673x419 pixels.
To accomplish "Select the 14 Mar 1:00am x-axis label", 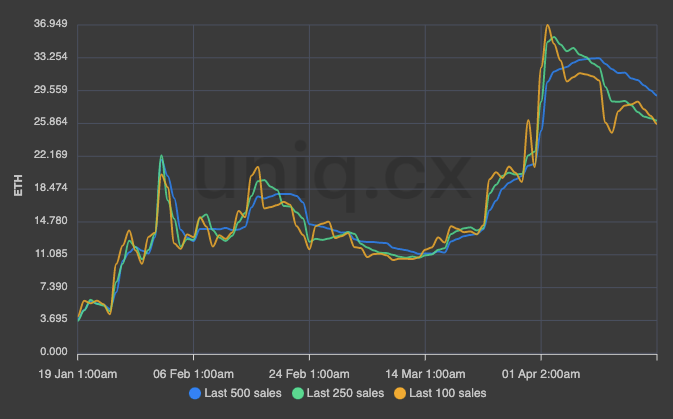I will pos(425,373).
